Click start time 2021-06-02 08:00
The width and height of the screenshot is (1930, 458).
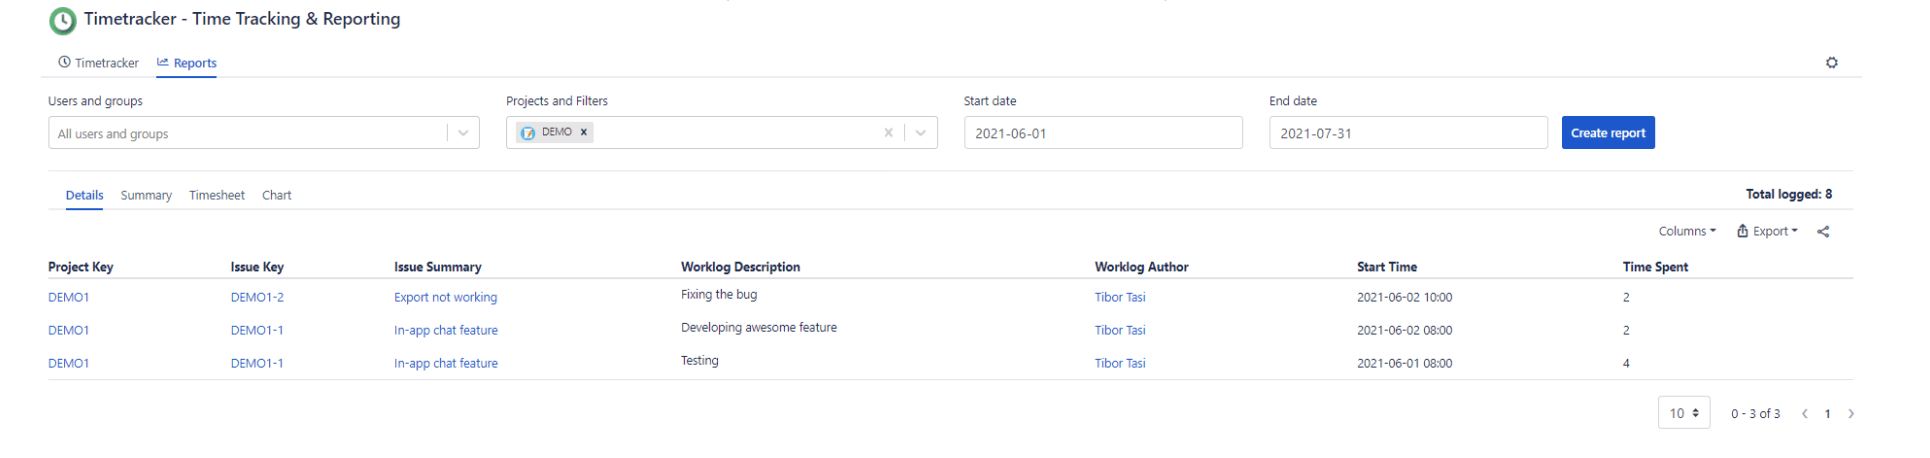click(1404, 330)
